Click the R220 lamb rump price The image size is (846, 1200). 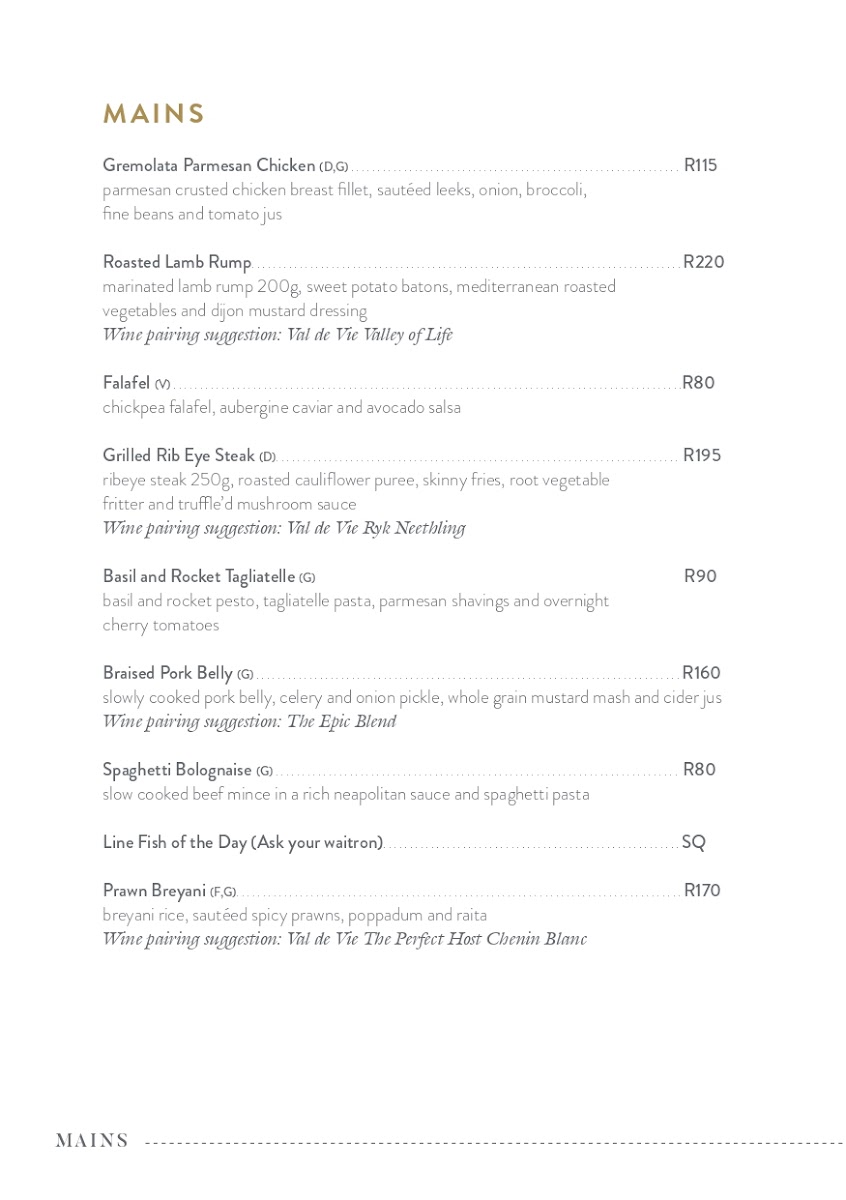point(704,262)
